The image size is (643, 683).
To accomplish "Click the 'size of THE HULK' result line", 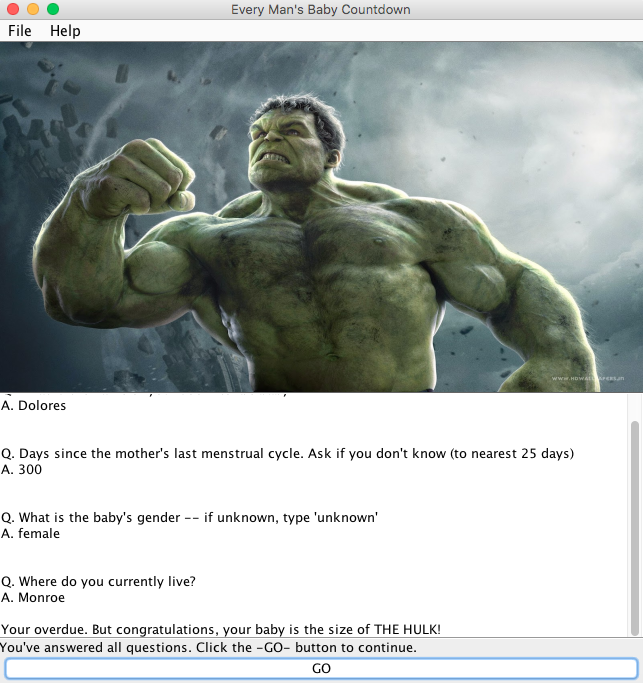I will coord(221,629).
